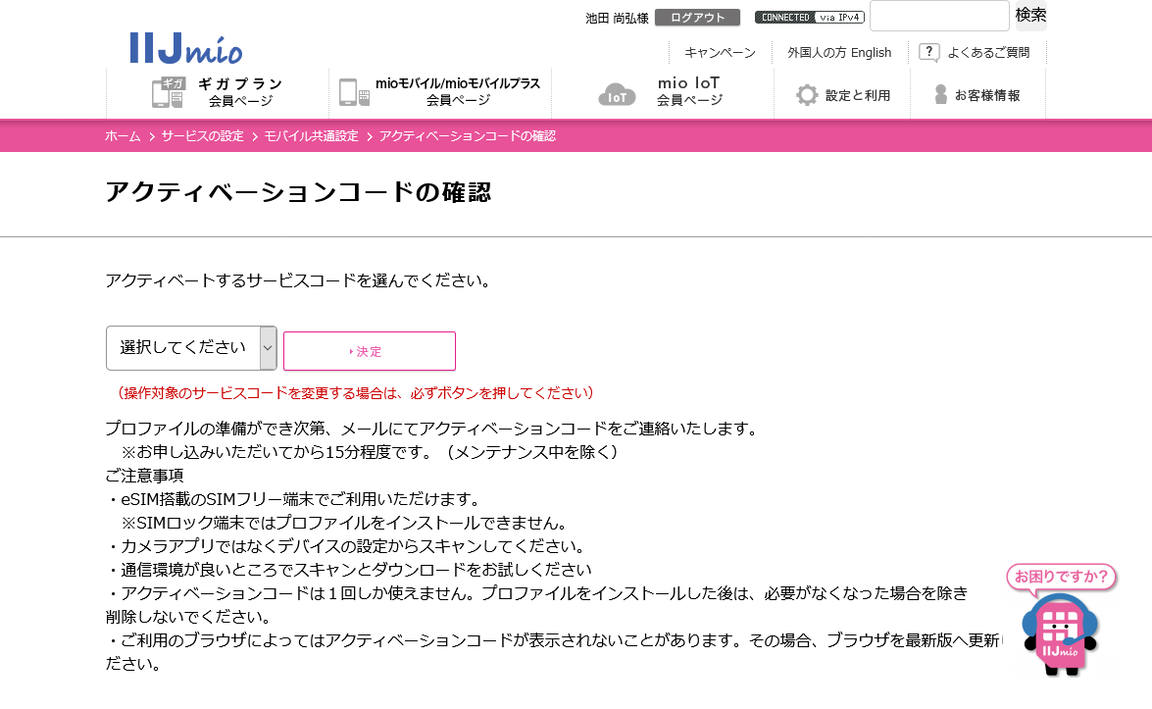Open モバイル共通設定 breadcrumb link

(311, 136)
